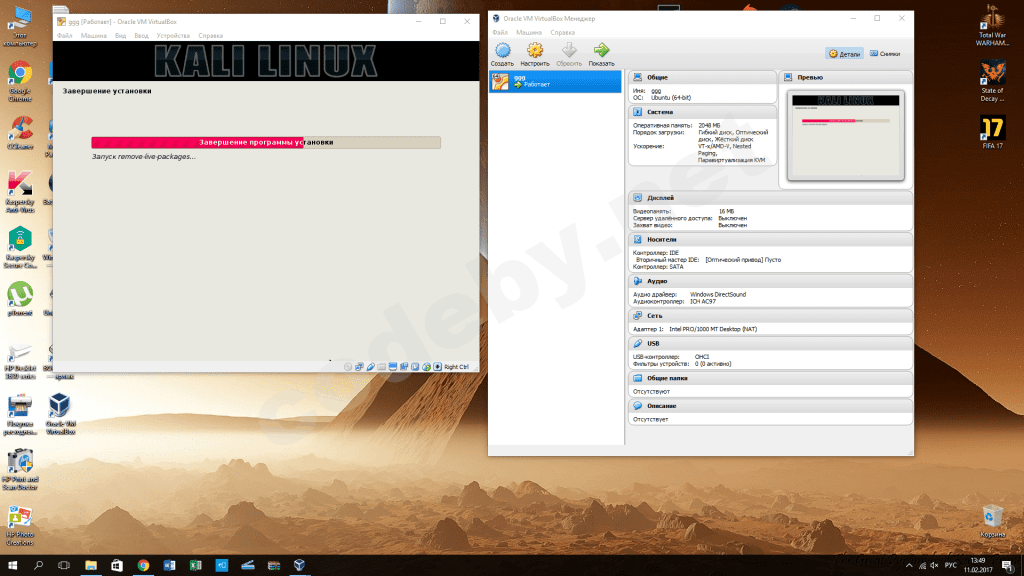Screen dimensions: 1024x576
Task: Open the Recycle Bin on desktop
Action: coord(993,518)
